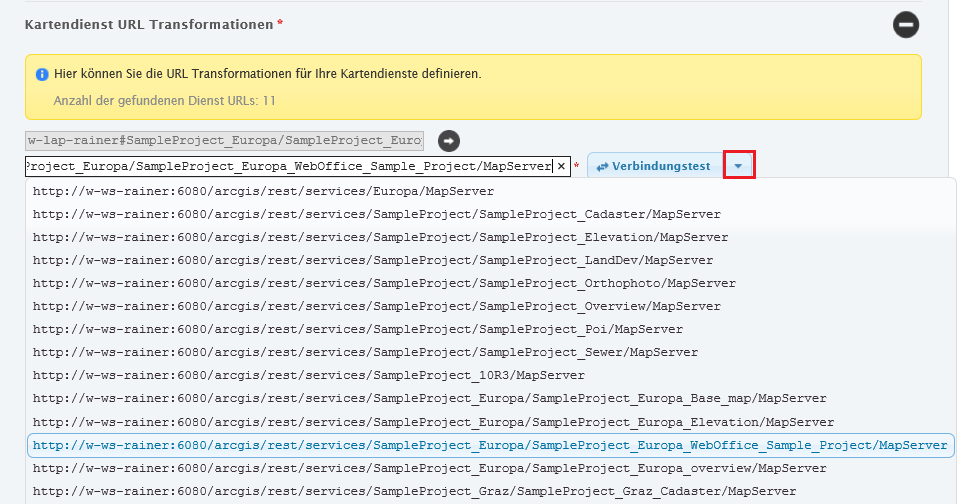
Task: Pick the SampleProject_Orthophoto/MapServer URL
Action: [x=491, y=284]
